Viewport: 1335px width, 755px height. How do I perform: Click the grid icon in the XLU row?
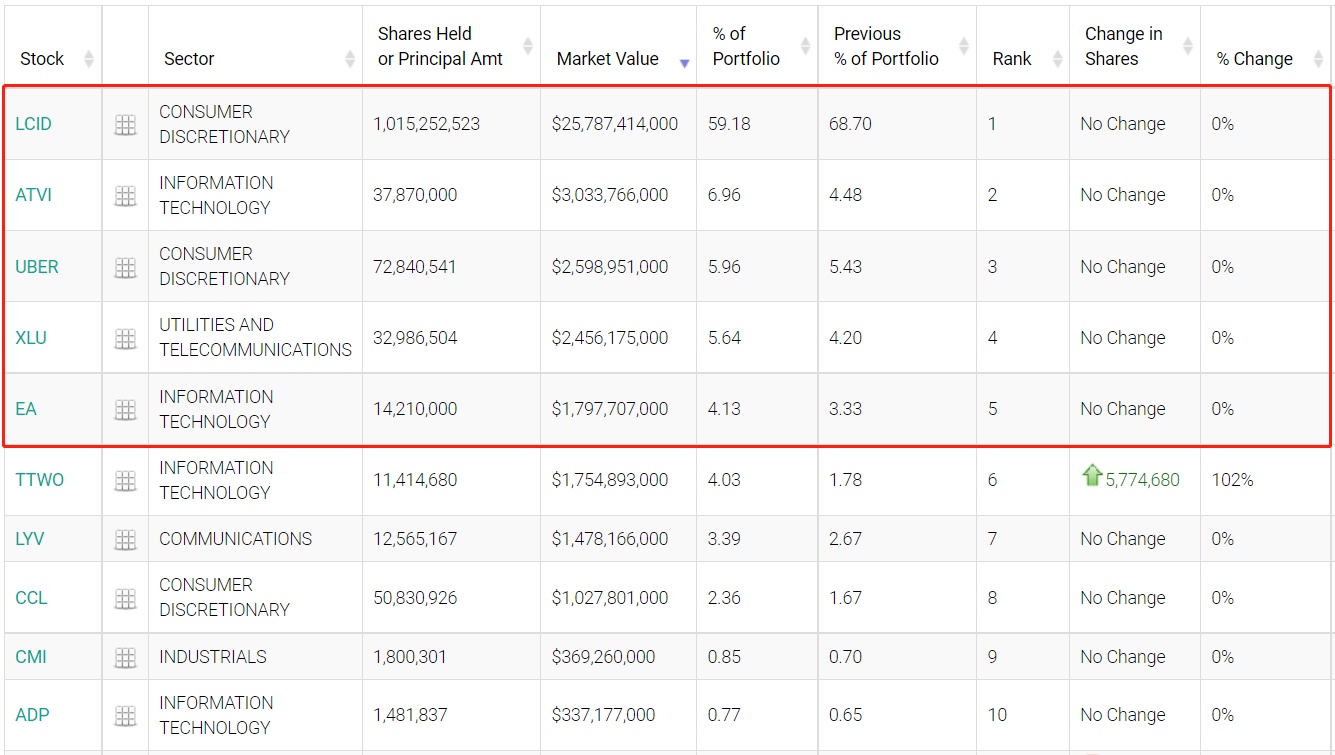(125, 339)
